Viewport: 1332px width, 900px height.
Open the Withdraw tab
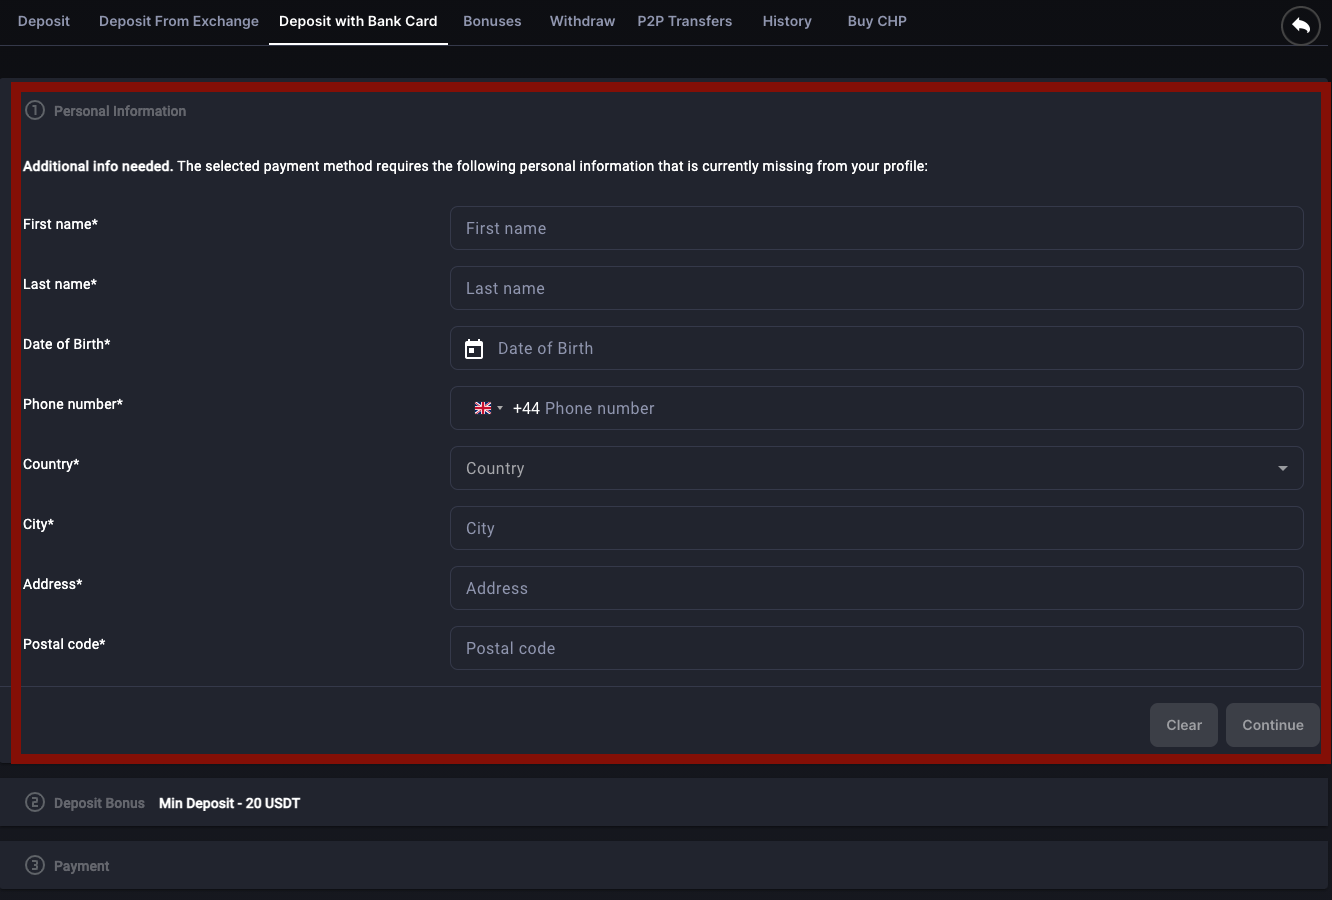tap(582, 21)
